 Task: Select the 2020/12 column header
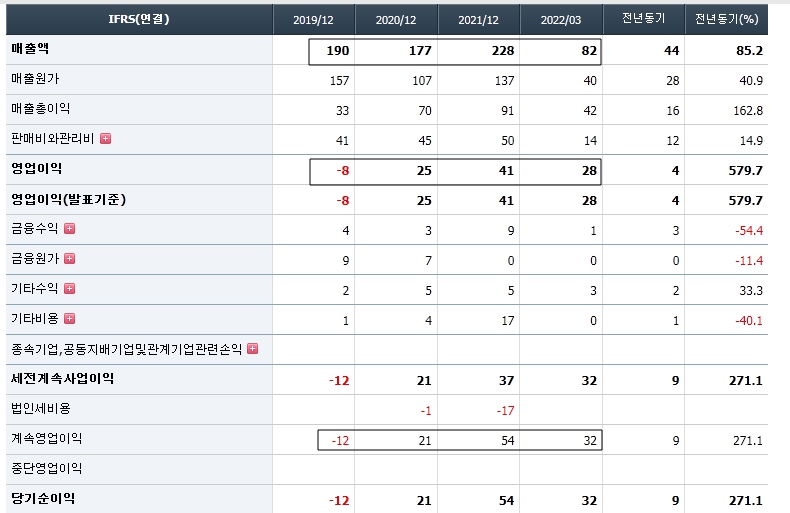396,20
